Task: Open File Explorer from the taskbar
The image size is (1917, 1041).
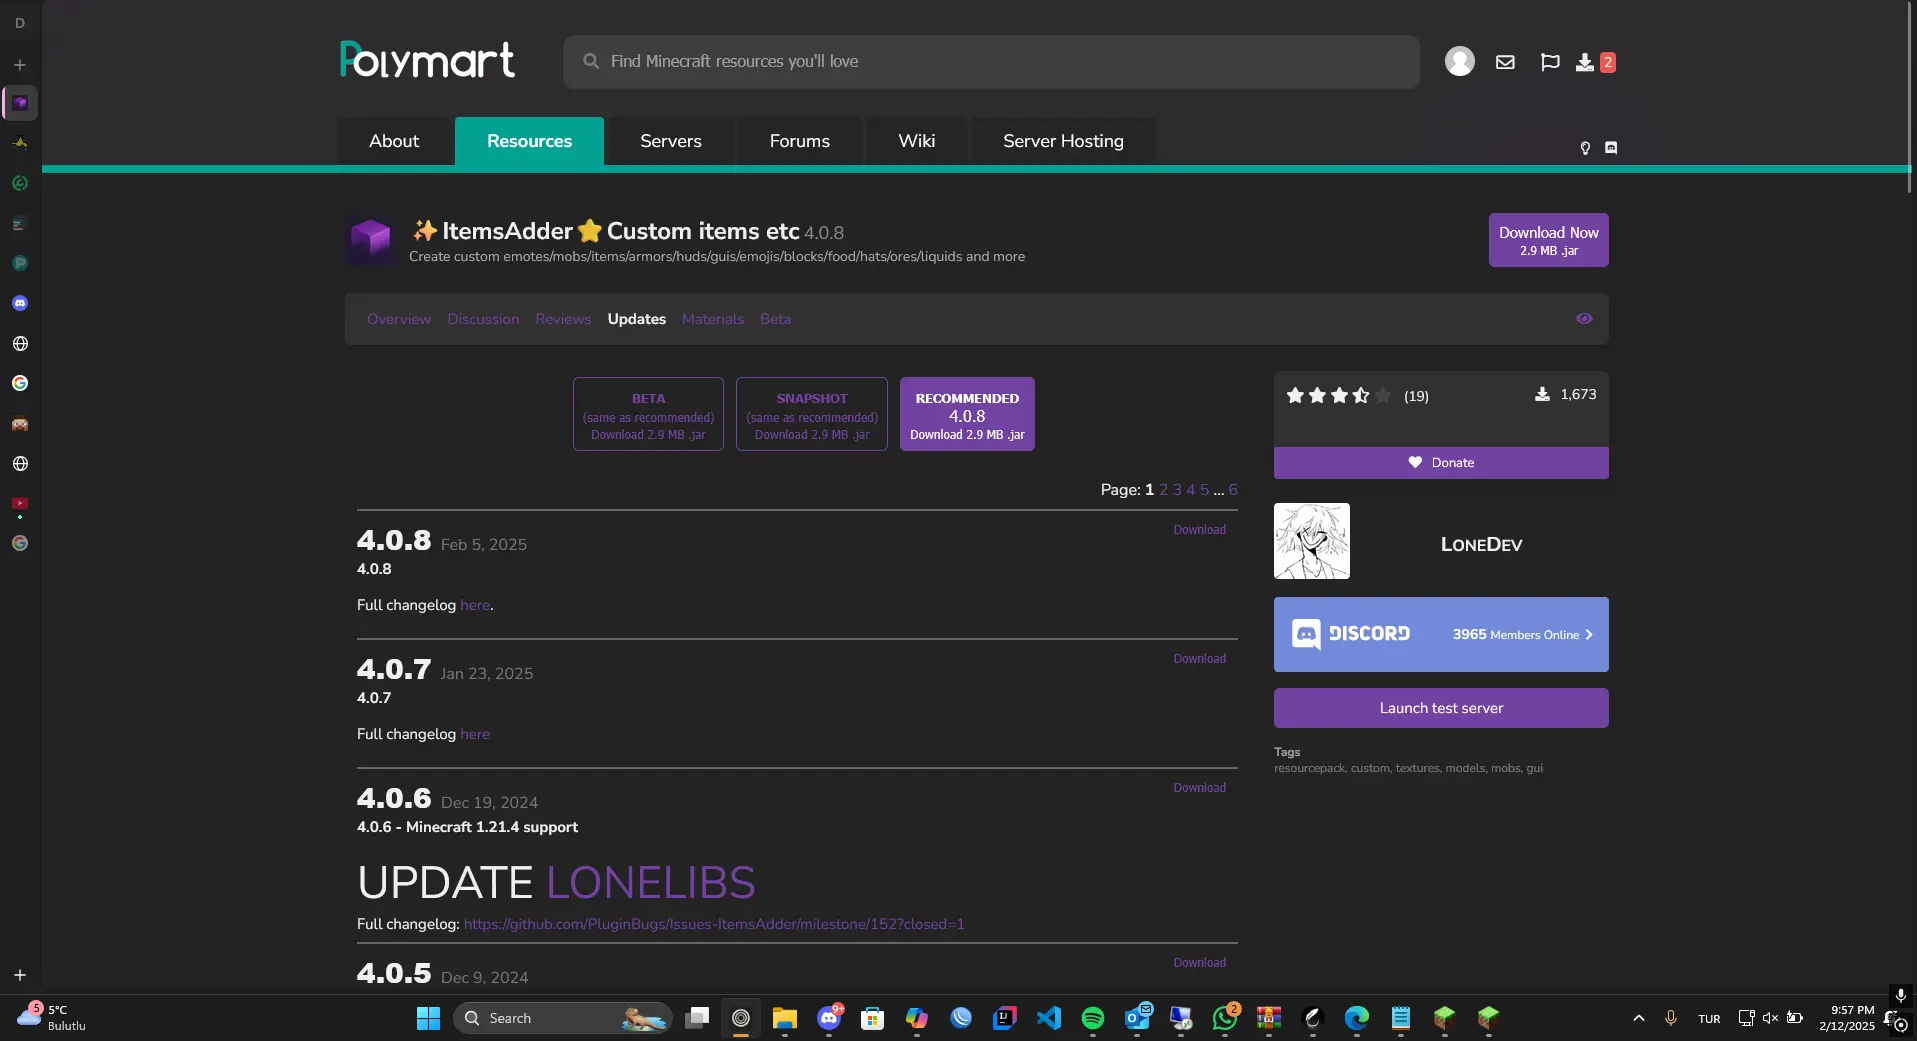Action: (x=785, y=1018)
